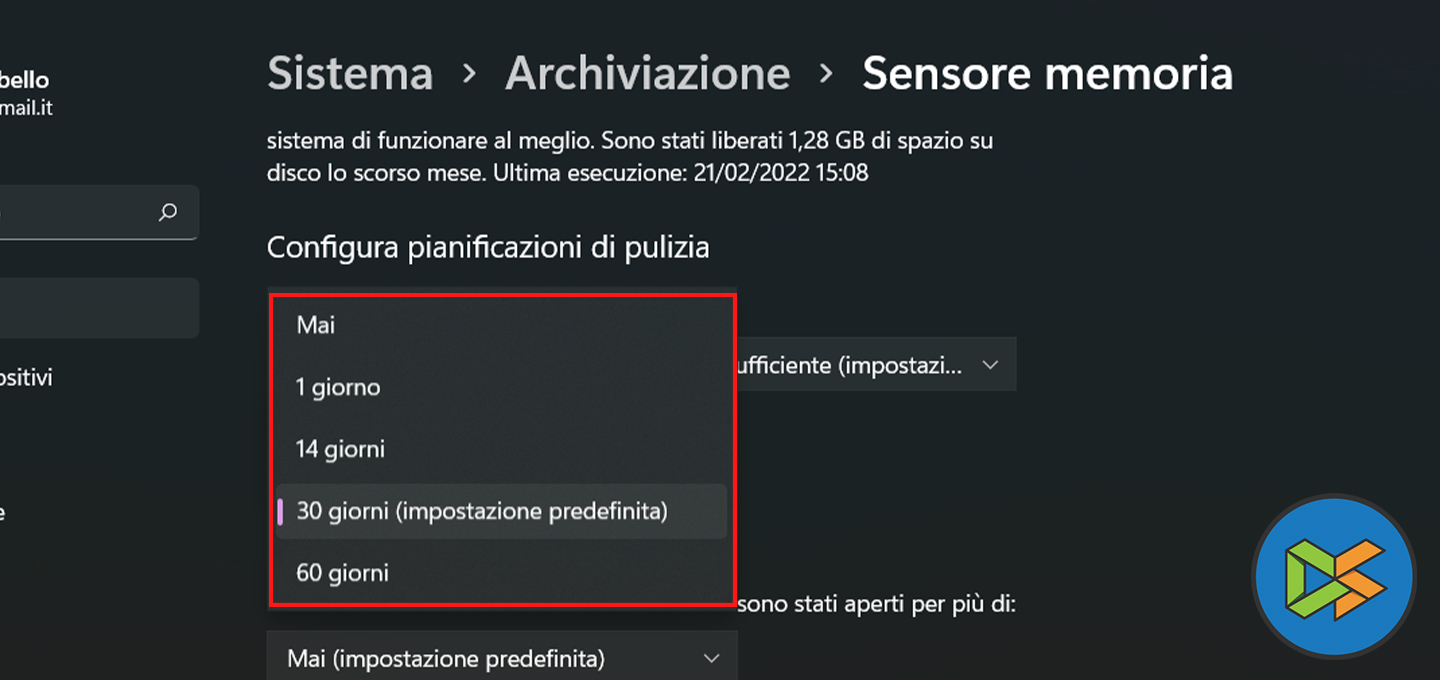Open the sidebar item ending in 'ositivi'
Screen dimensions: 1440x680
[x=26, y=378]
